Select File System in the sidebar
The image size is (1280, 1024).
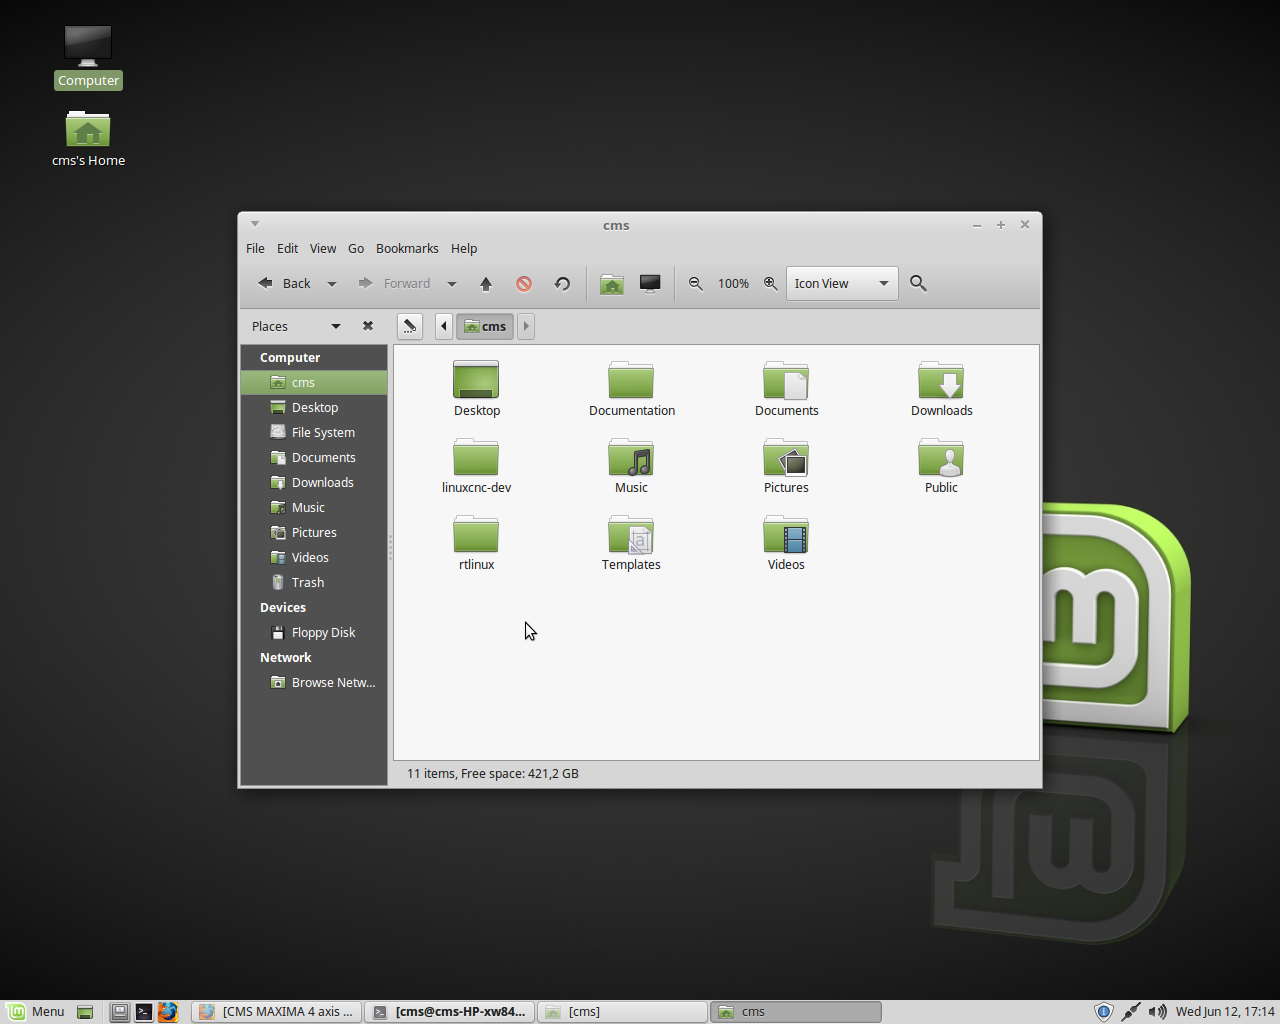pos(314,433)
